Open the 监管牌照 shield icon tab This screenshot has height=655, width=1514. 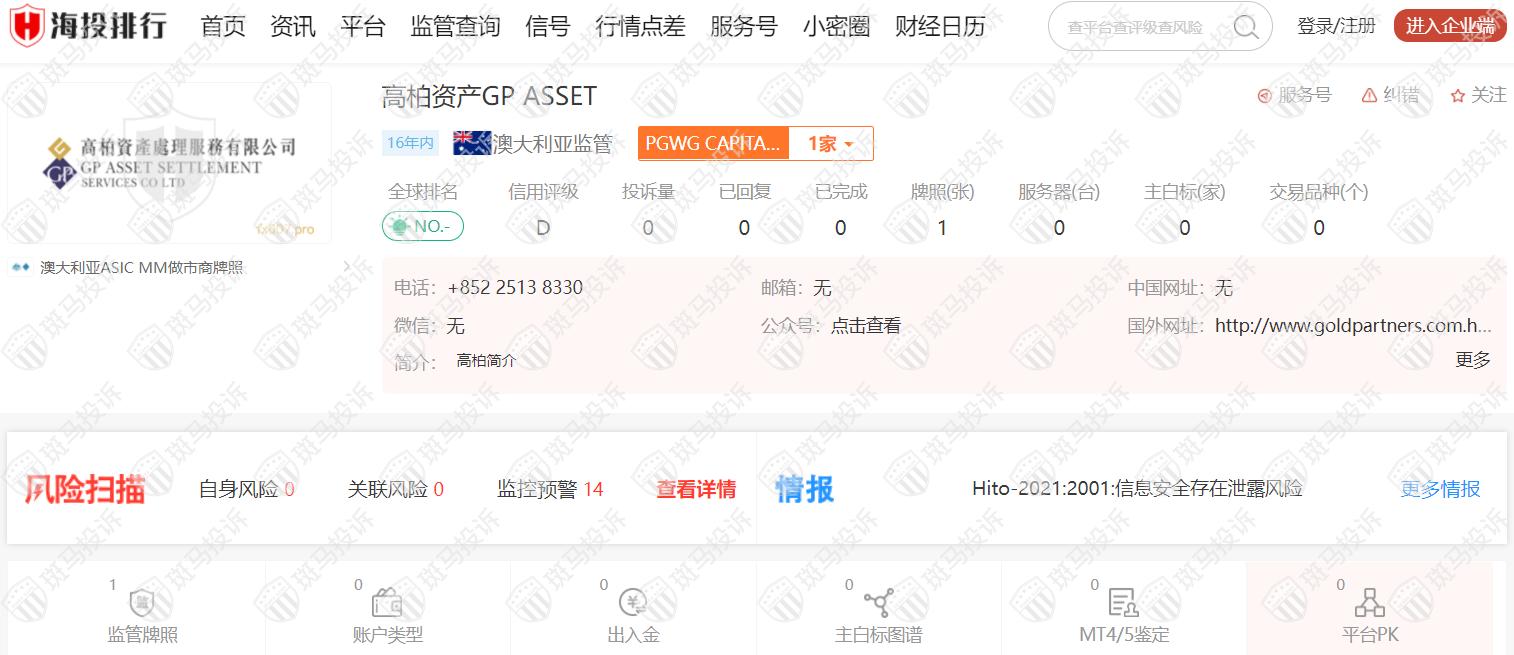[142, 604]
